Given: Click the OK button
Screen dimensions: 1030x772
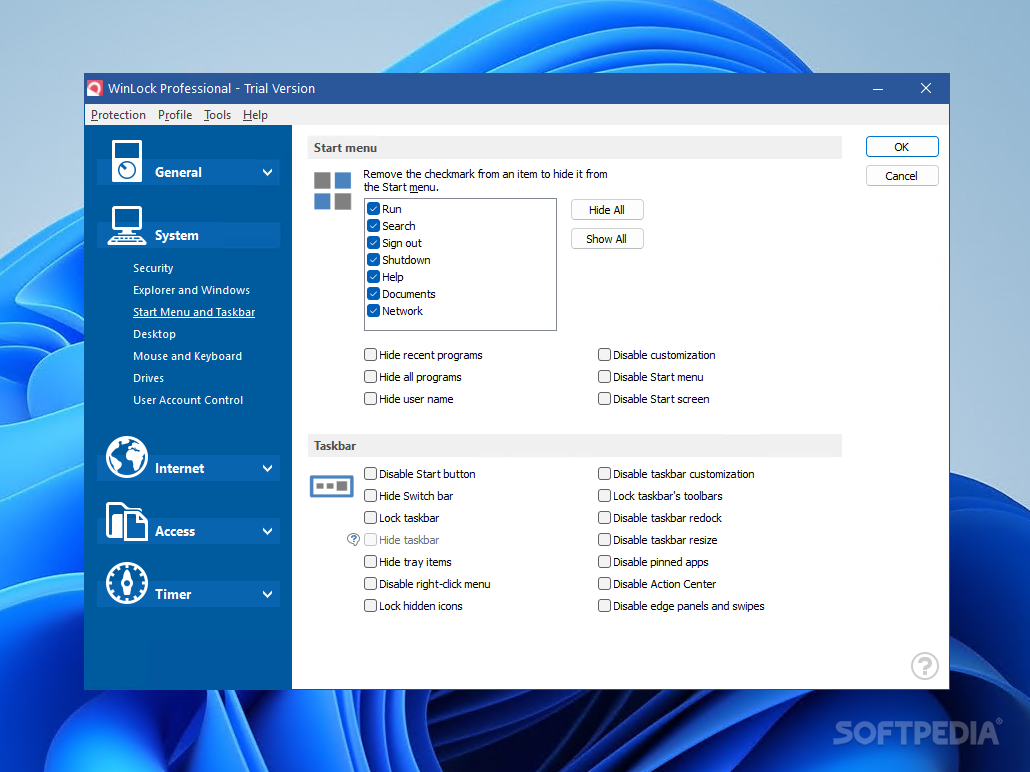Looking at the screenshot, I should [902, 147].
